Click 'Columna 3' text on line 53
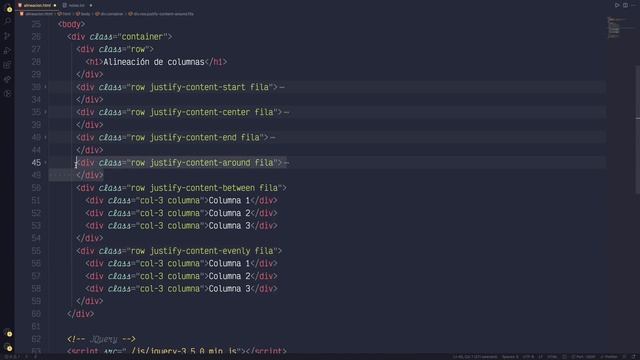This screenshot has width=640, height=360. (x=229, y=226)
